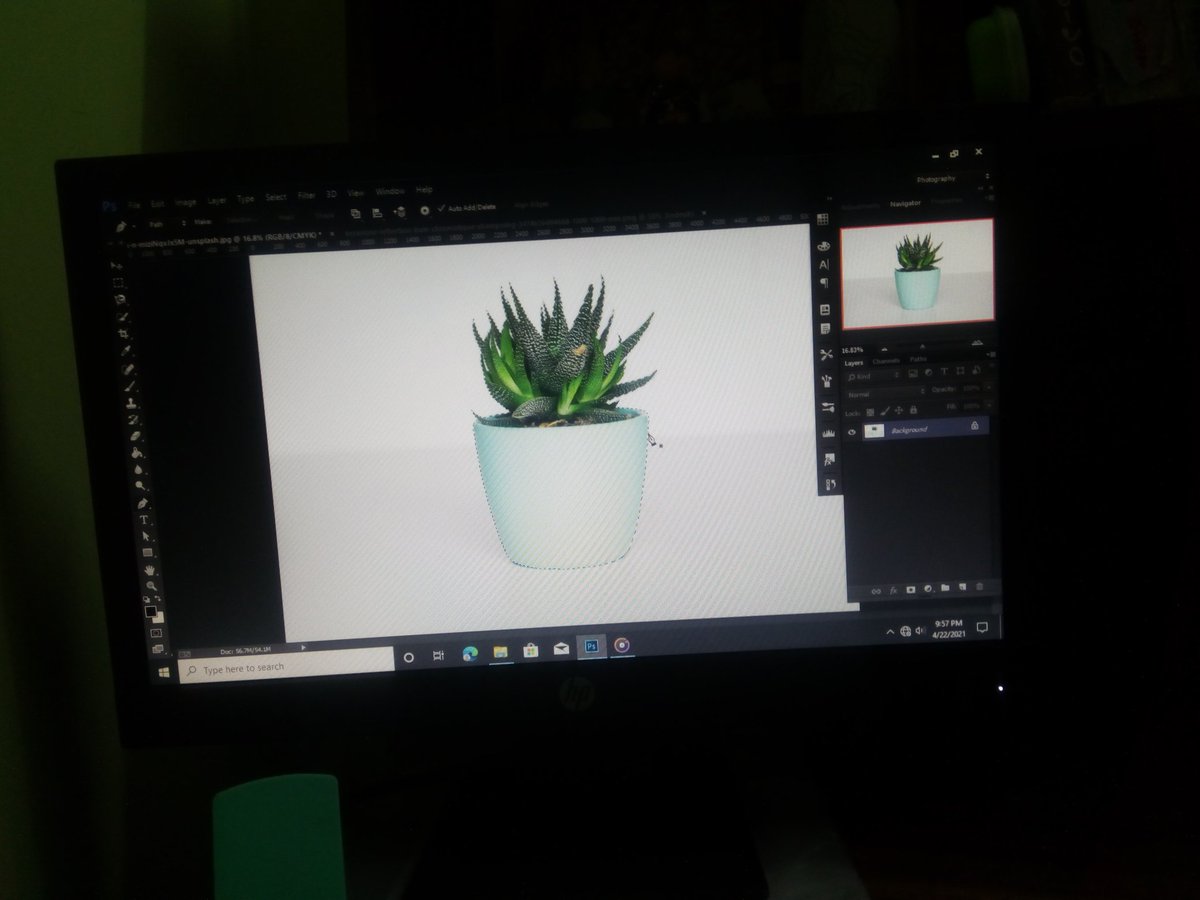Select the Move tool
The height and width of the screenshot is (900, 1200).
[x=116, y=266]
